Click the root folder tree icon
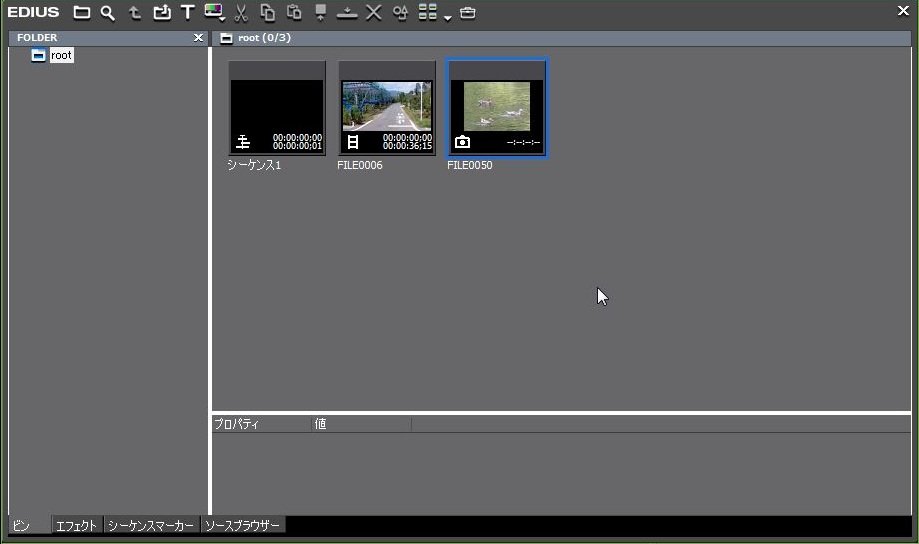The height and width of the screenshot is (544, 919). click(38, 55)
